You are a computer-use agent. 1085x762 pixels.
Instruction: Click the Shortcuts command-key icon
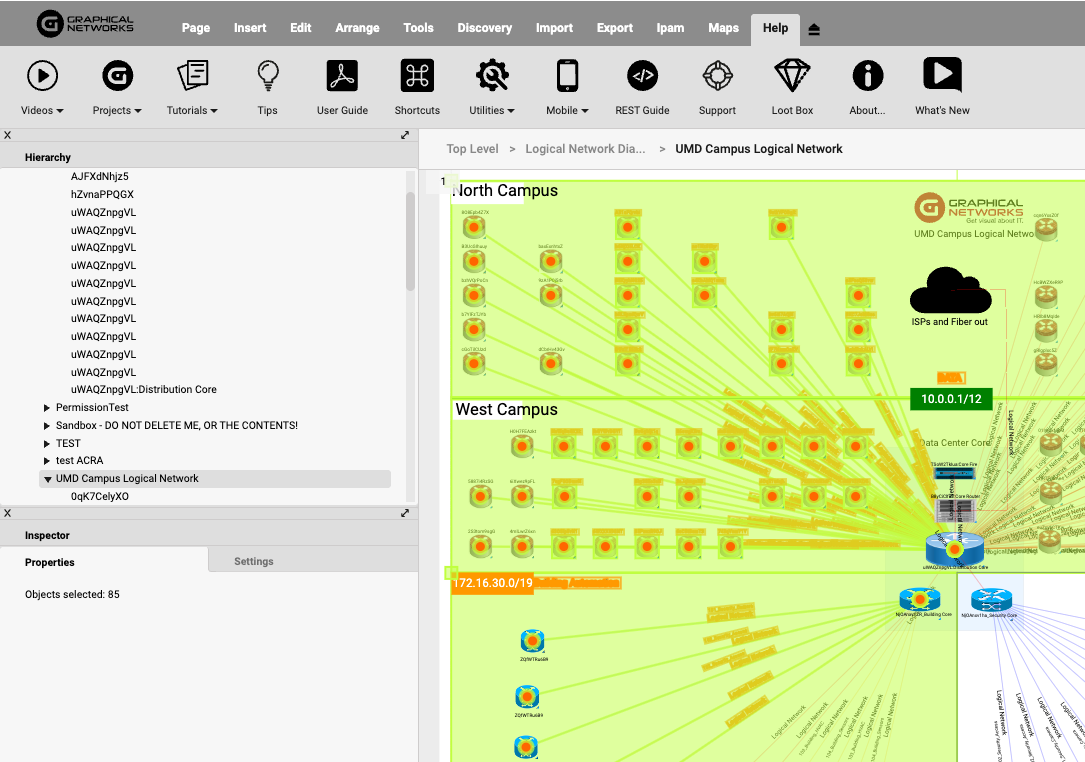point(417,76)
